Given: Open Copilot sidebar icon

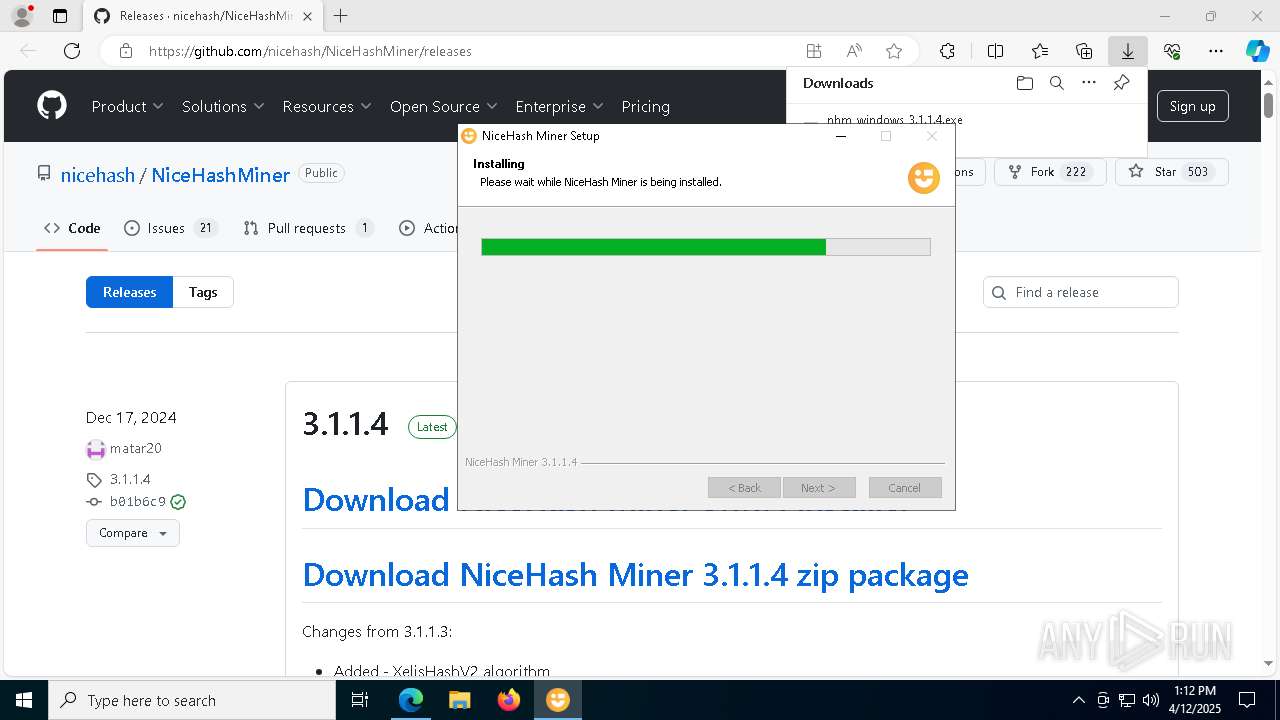Looking at the screenshot, I should [1257, 51].
